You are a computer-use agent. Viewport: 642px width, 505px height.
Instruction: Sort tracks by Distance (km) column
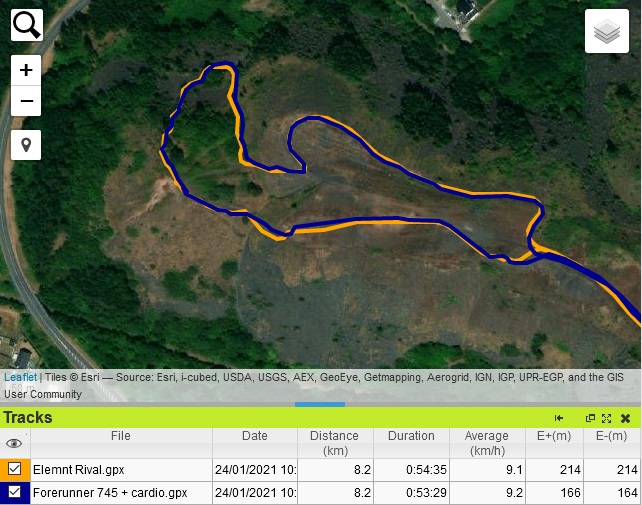(x=334, y=442)
